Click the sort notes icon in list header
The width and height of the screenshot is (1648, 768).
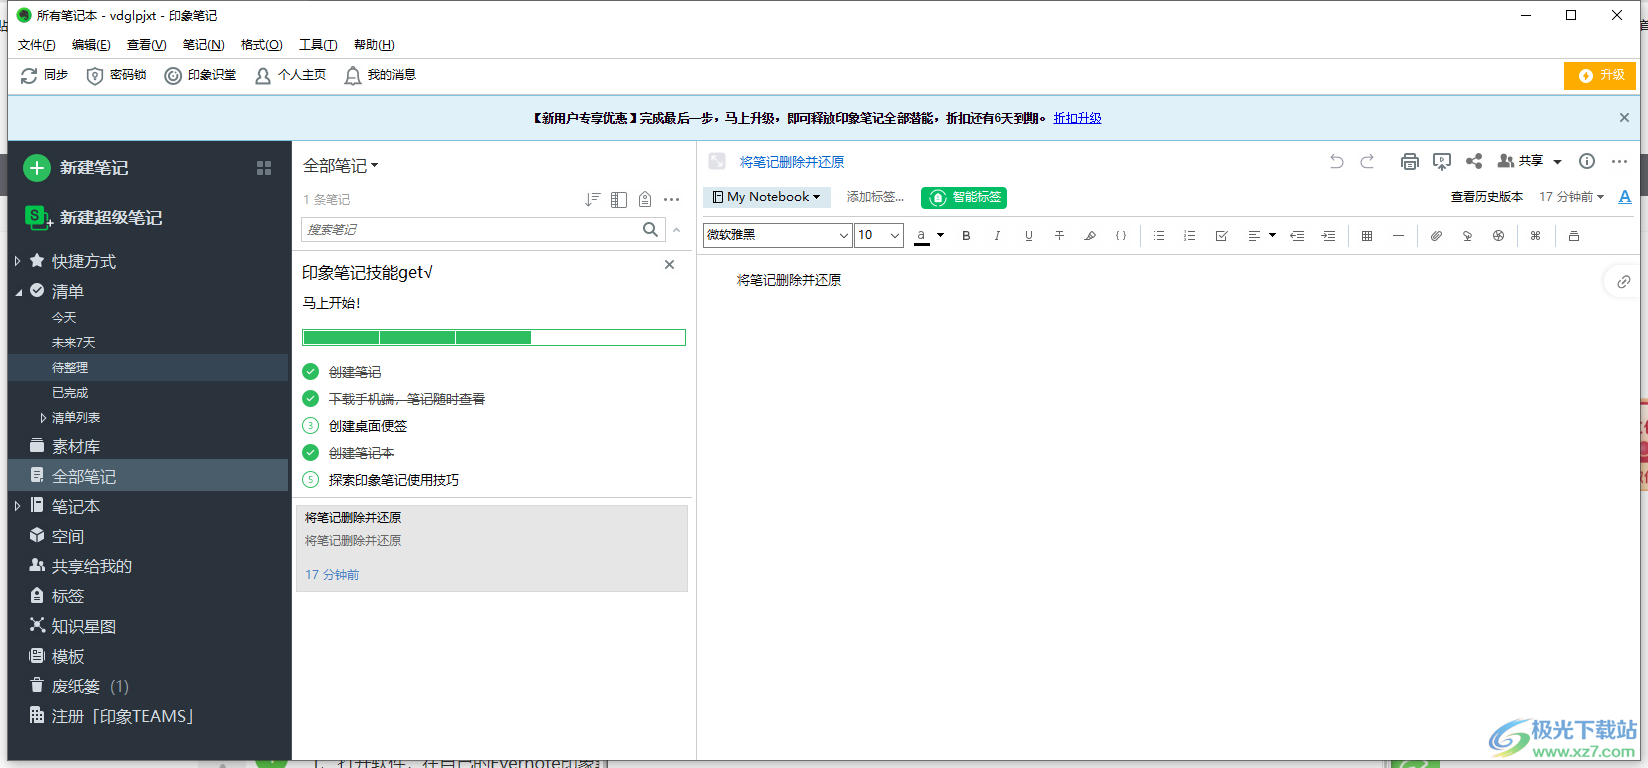coord(592,200)
